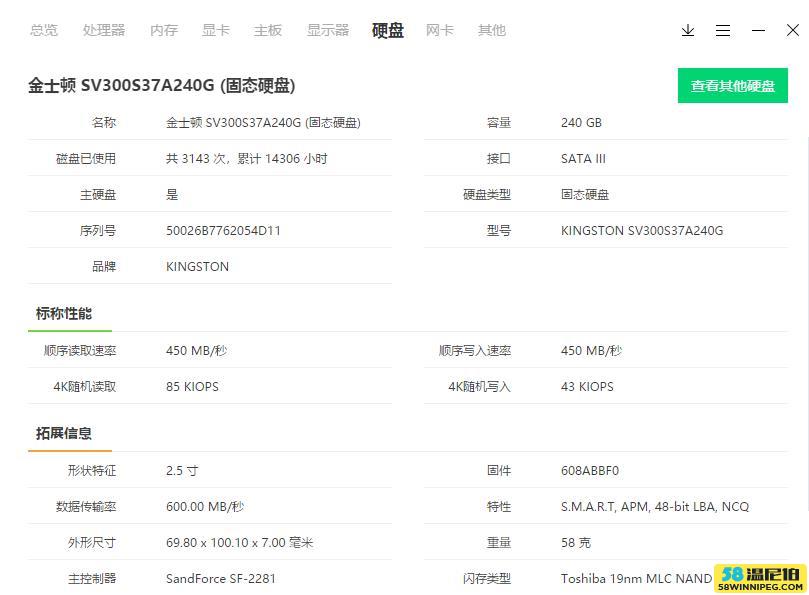
Task: Click the flash type Toshiba 19nm MLC
Action: 637,579
